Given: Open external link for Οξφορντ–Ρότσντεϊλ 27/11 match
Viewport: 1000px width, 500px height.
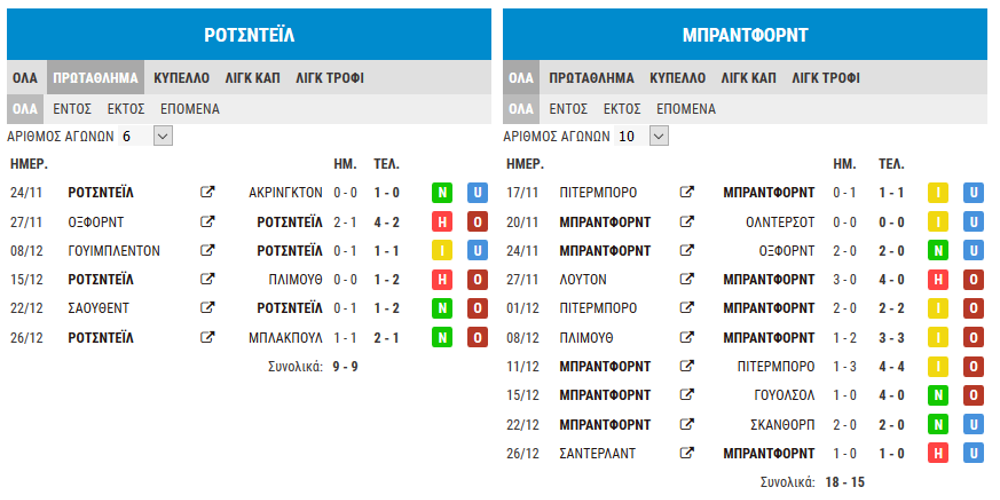Looking at the screenshot, I should (208, 222).
